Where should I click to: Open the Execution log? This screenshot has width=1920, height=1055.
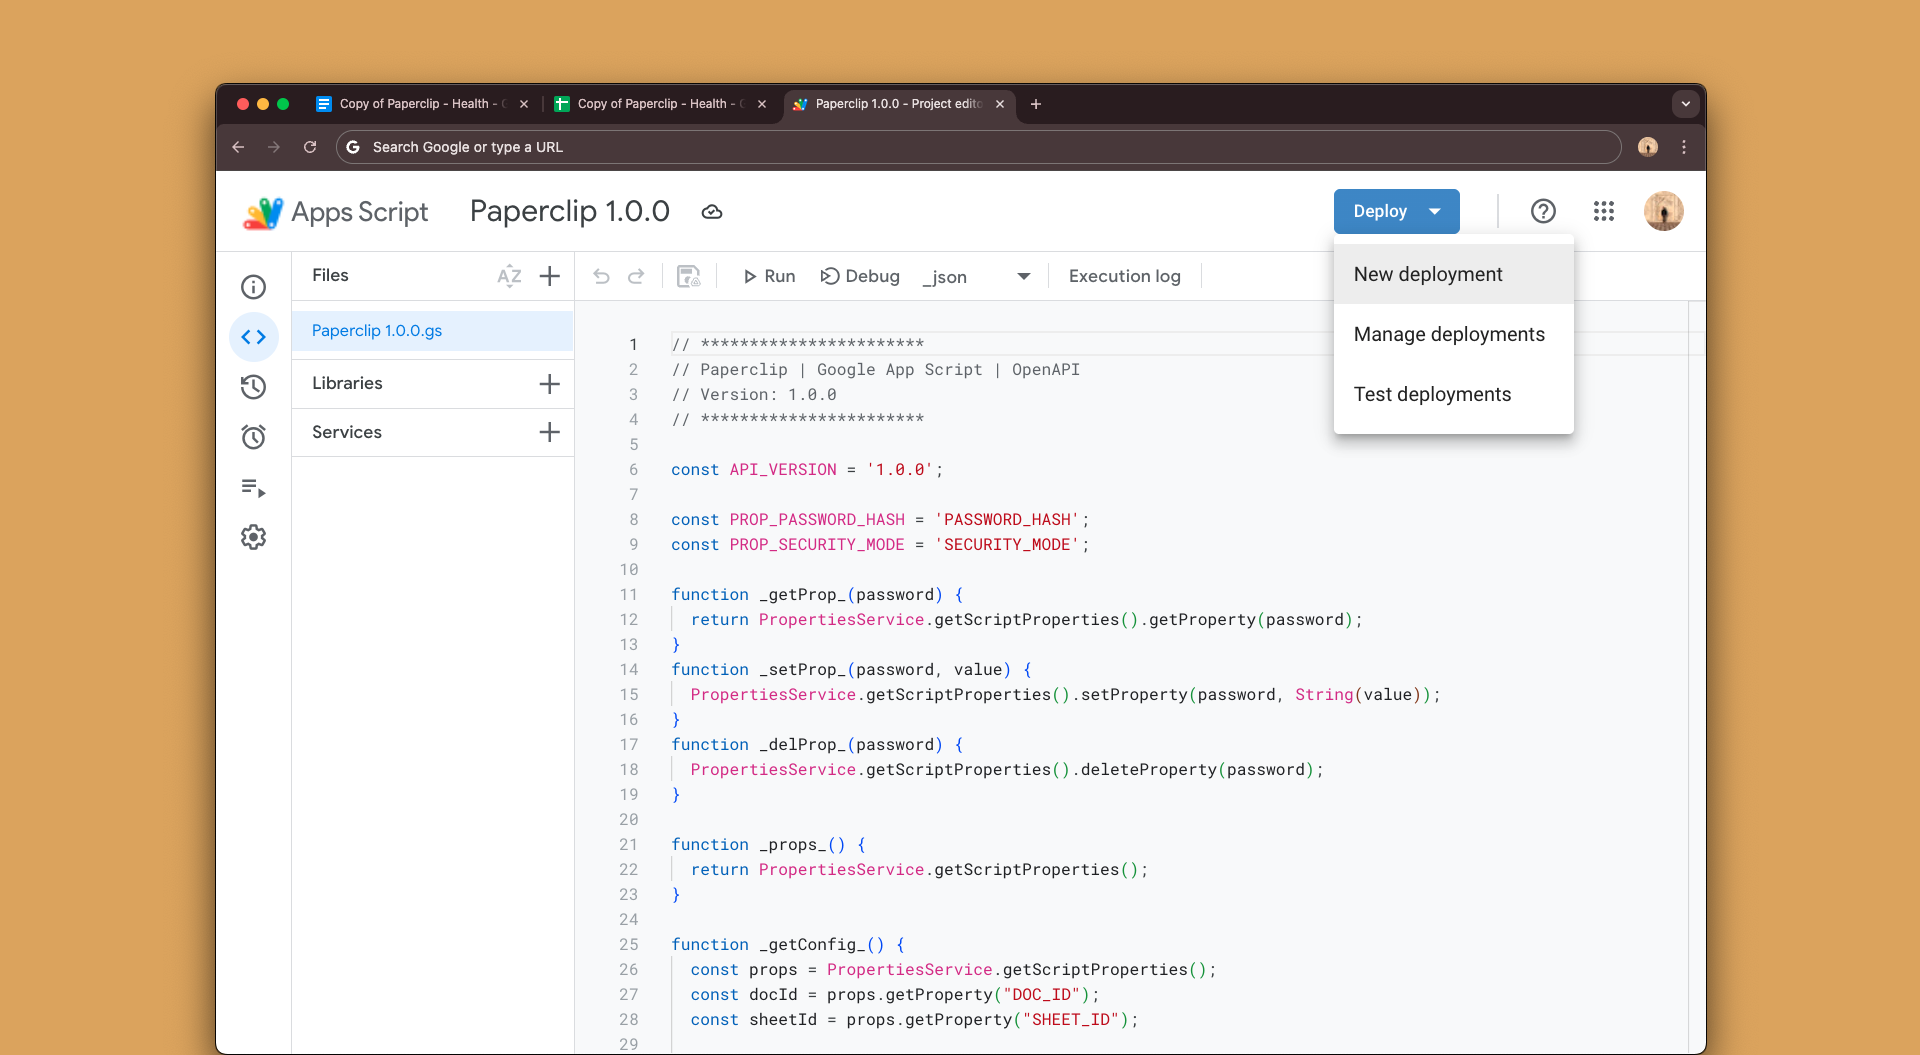coord(1124,276)
